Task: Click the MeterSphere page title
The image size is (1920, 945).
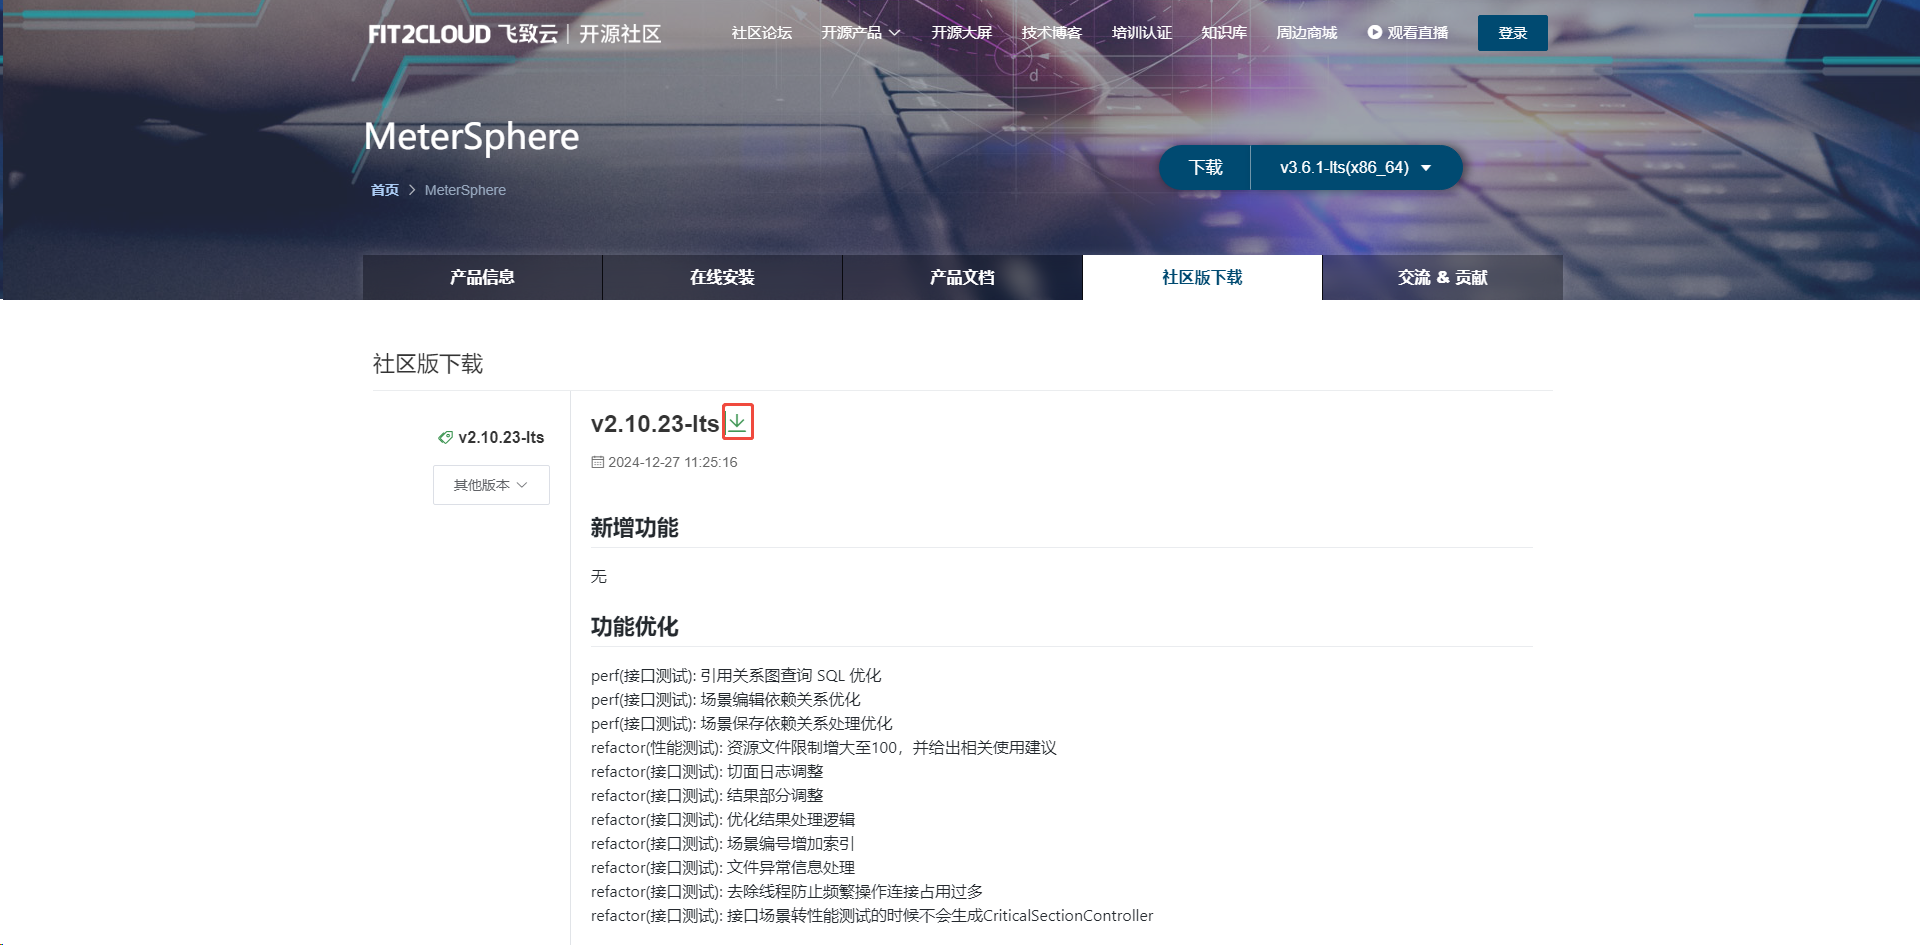Action: tap(471, 137)
